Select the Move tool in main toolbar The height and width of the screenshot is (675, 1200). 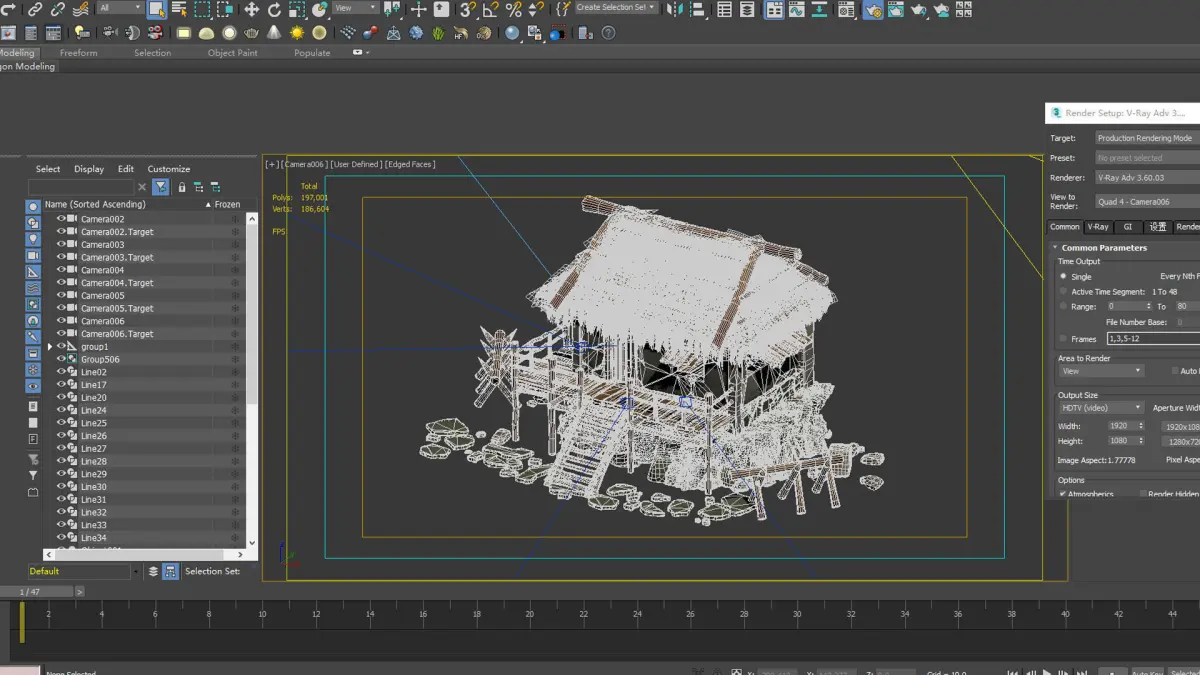(x=251, y=10)
